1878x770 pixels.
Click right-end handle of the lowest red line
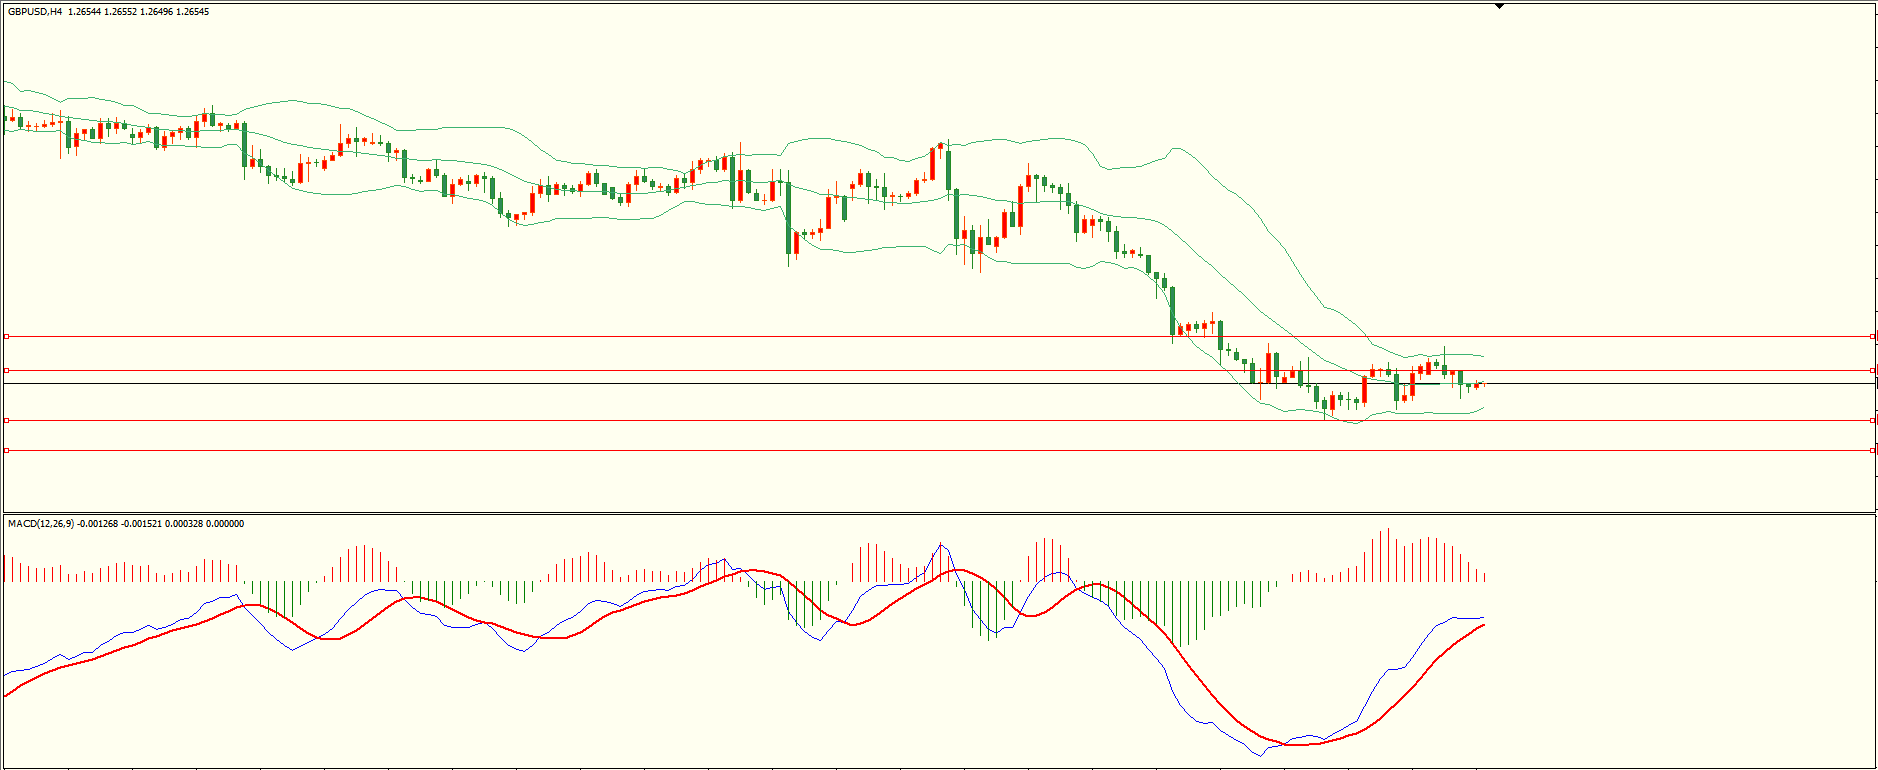1872,451
